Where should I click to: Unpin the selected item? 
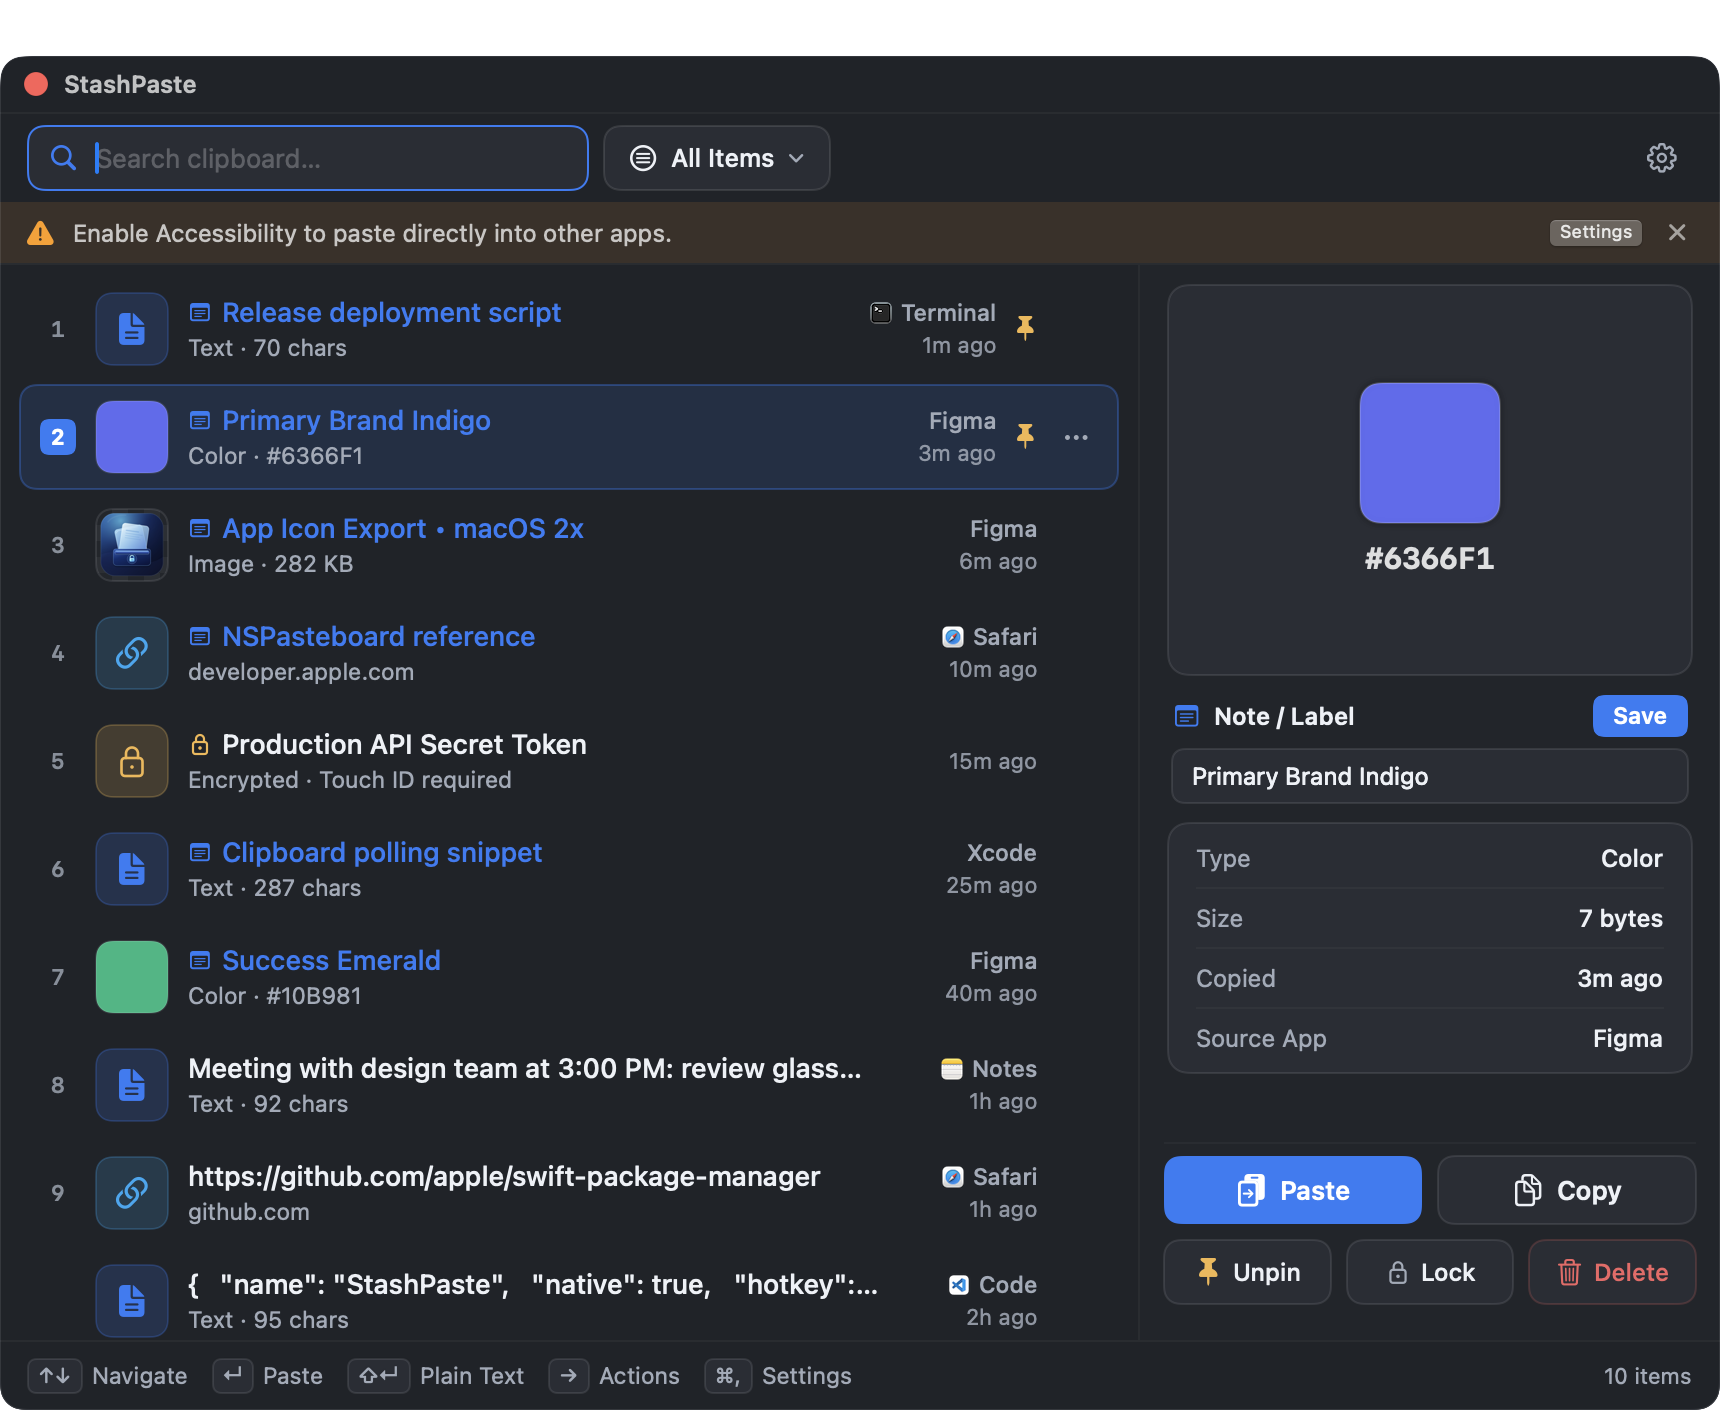(1247, 1272)
